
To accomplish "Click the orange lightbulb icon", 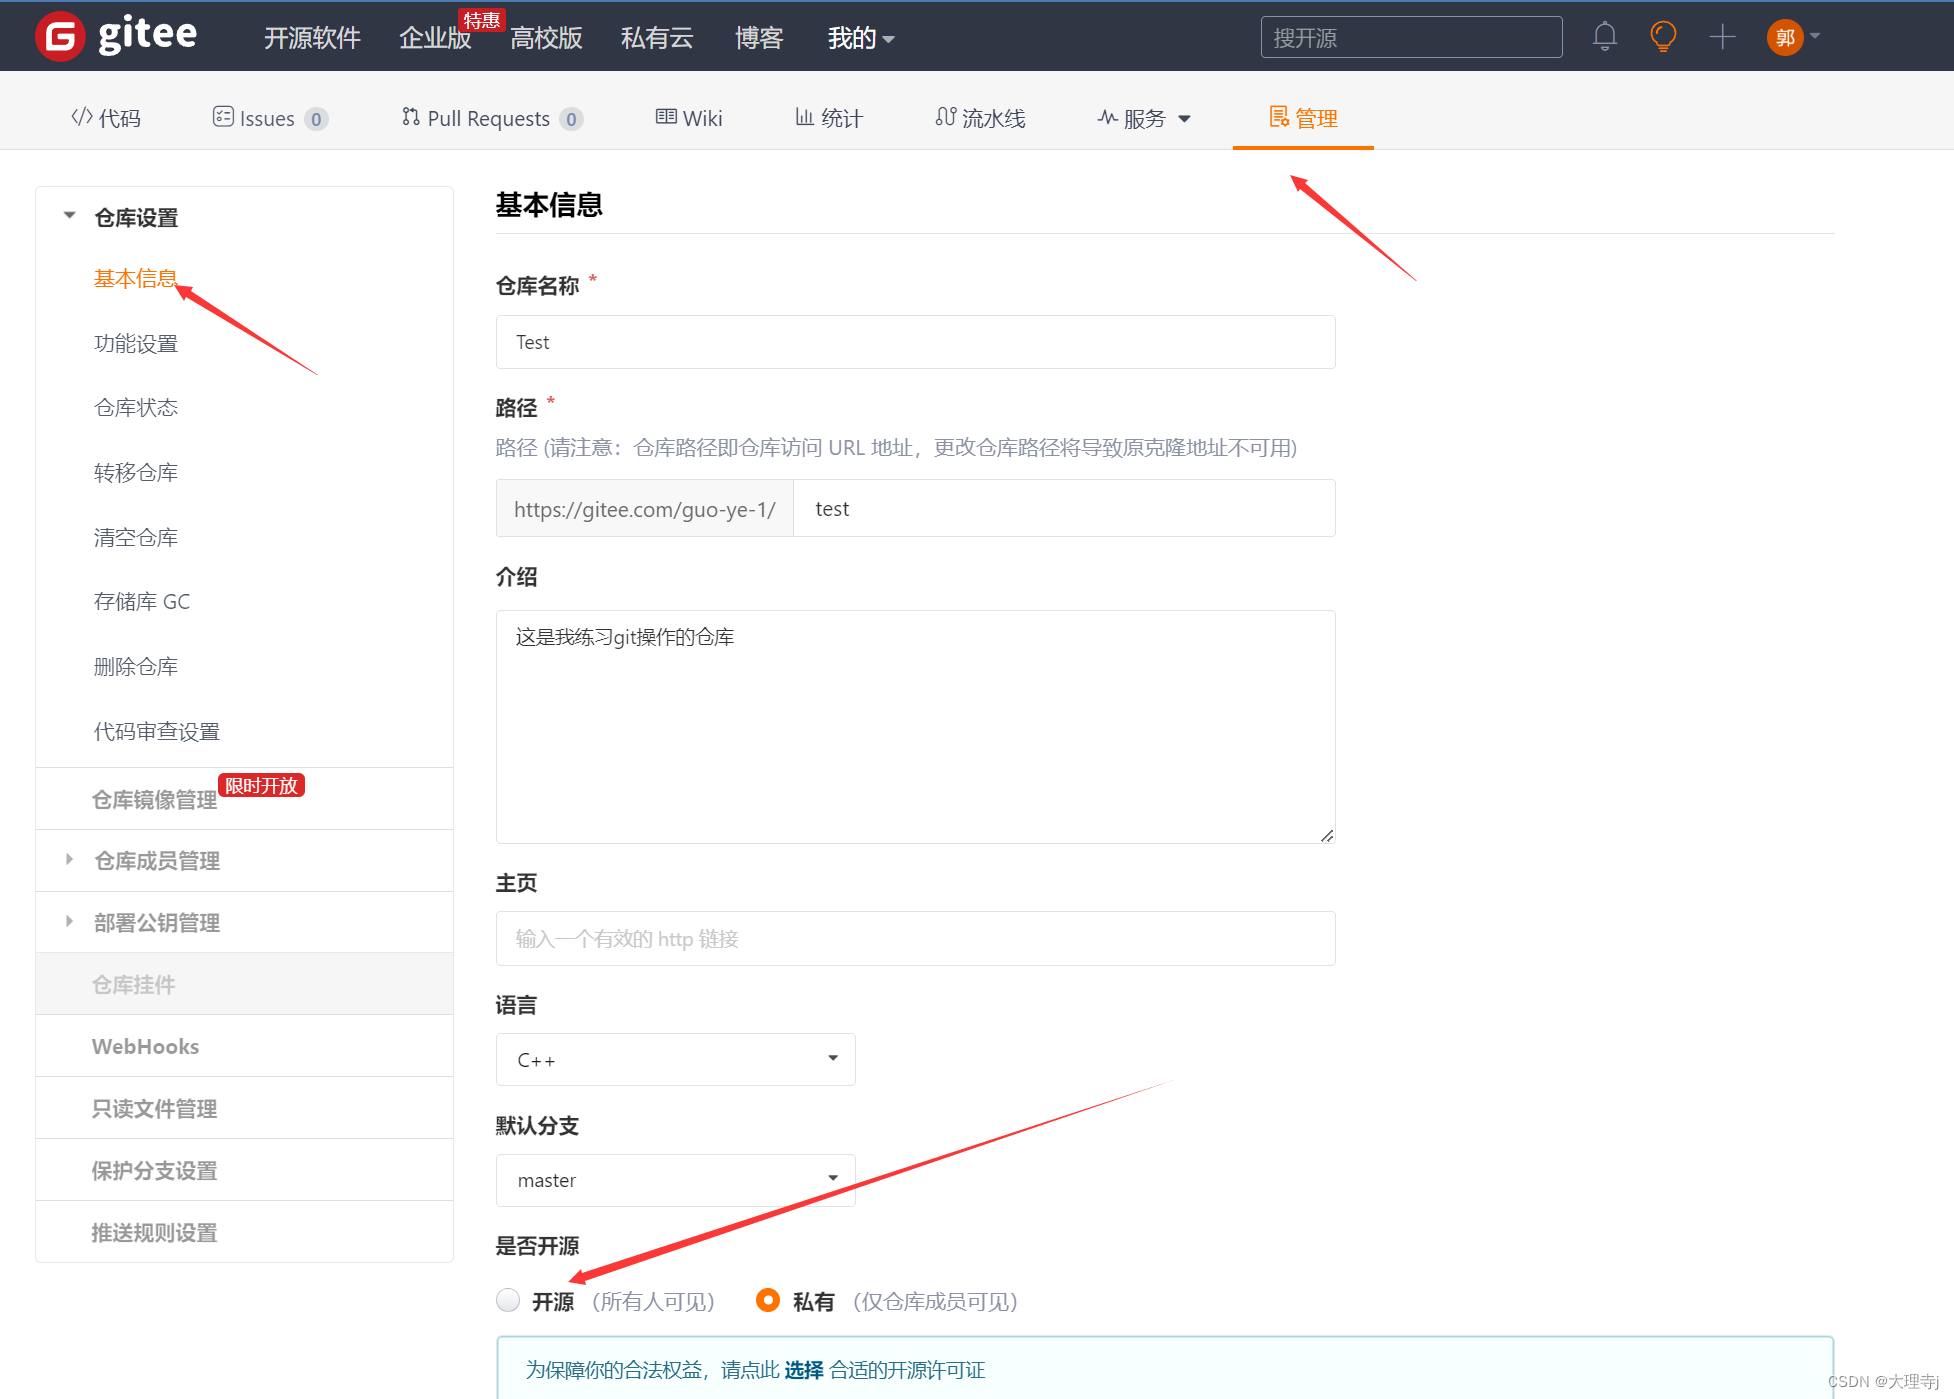I will click(x=1663, y=37).
